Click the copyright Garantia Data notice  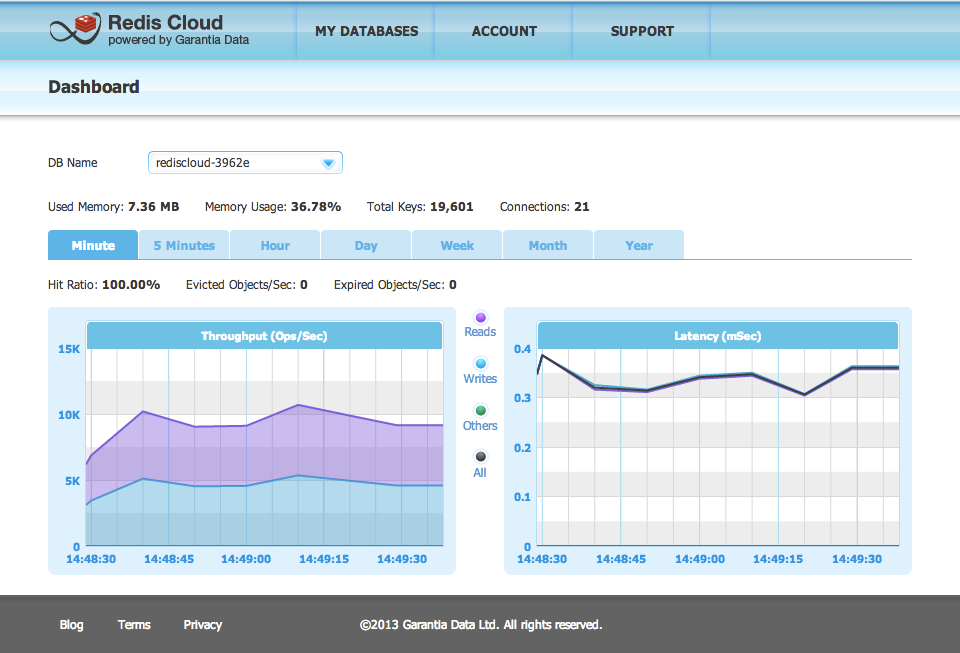point(481,625)
